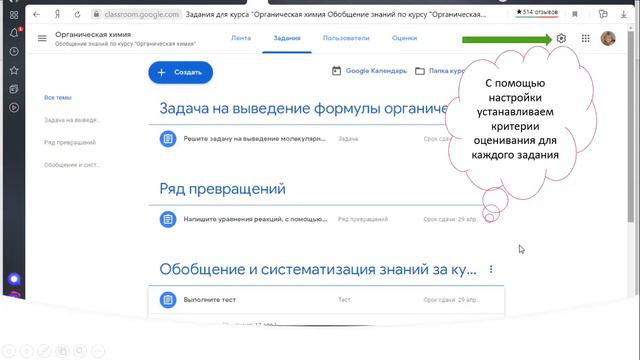Open assignment Выполните тест
The image size is (640, 360).
coord(209,300)
